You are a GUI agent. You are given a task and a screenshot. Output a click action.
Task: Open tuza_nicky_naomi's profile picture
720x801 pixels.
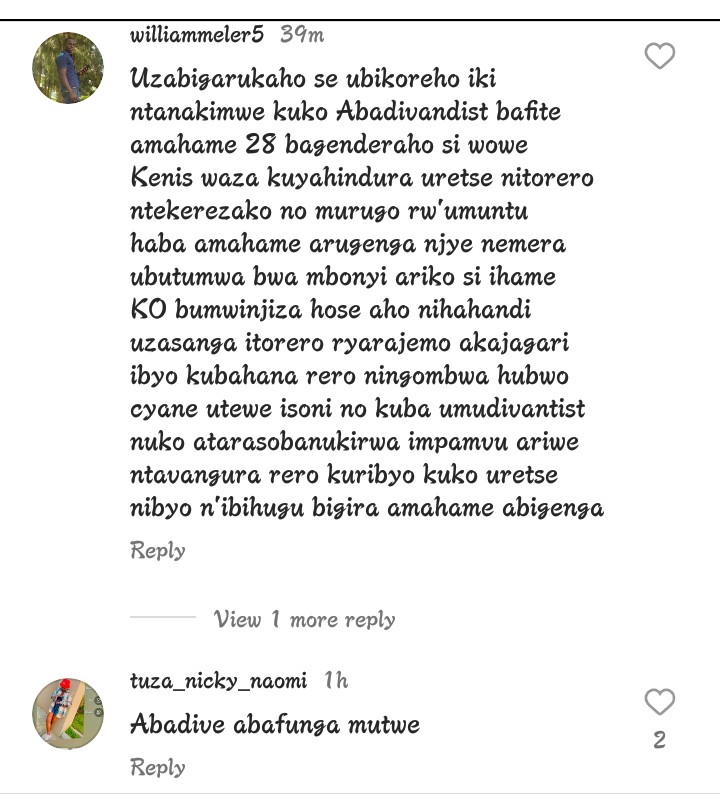click(68, 714)
